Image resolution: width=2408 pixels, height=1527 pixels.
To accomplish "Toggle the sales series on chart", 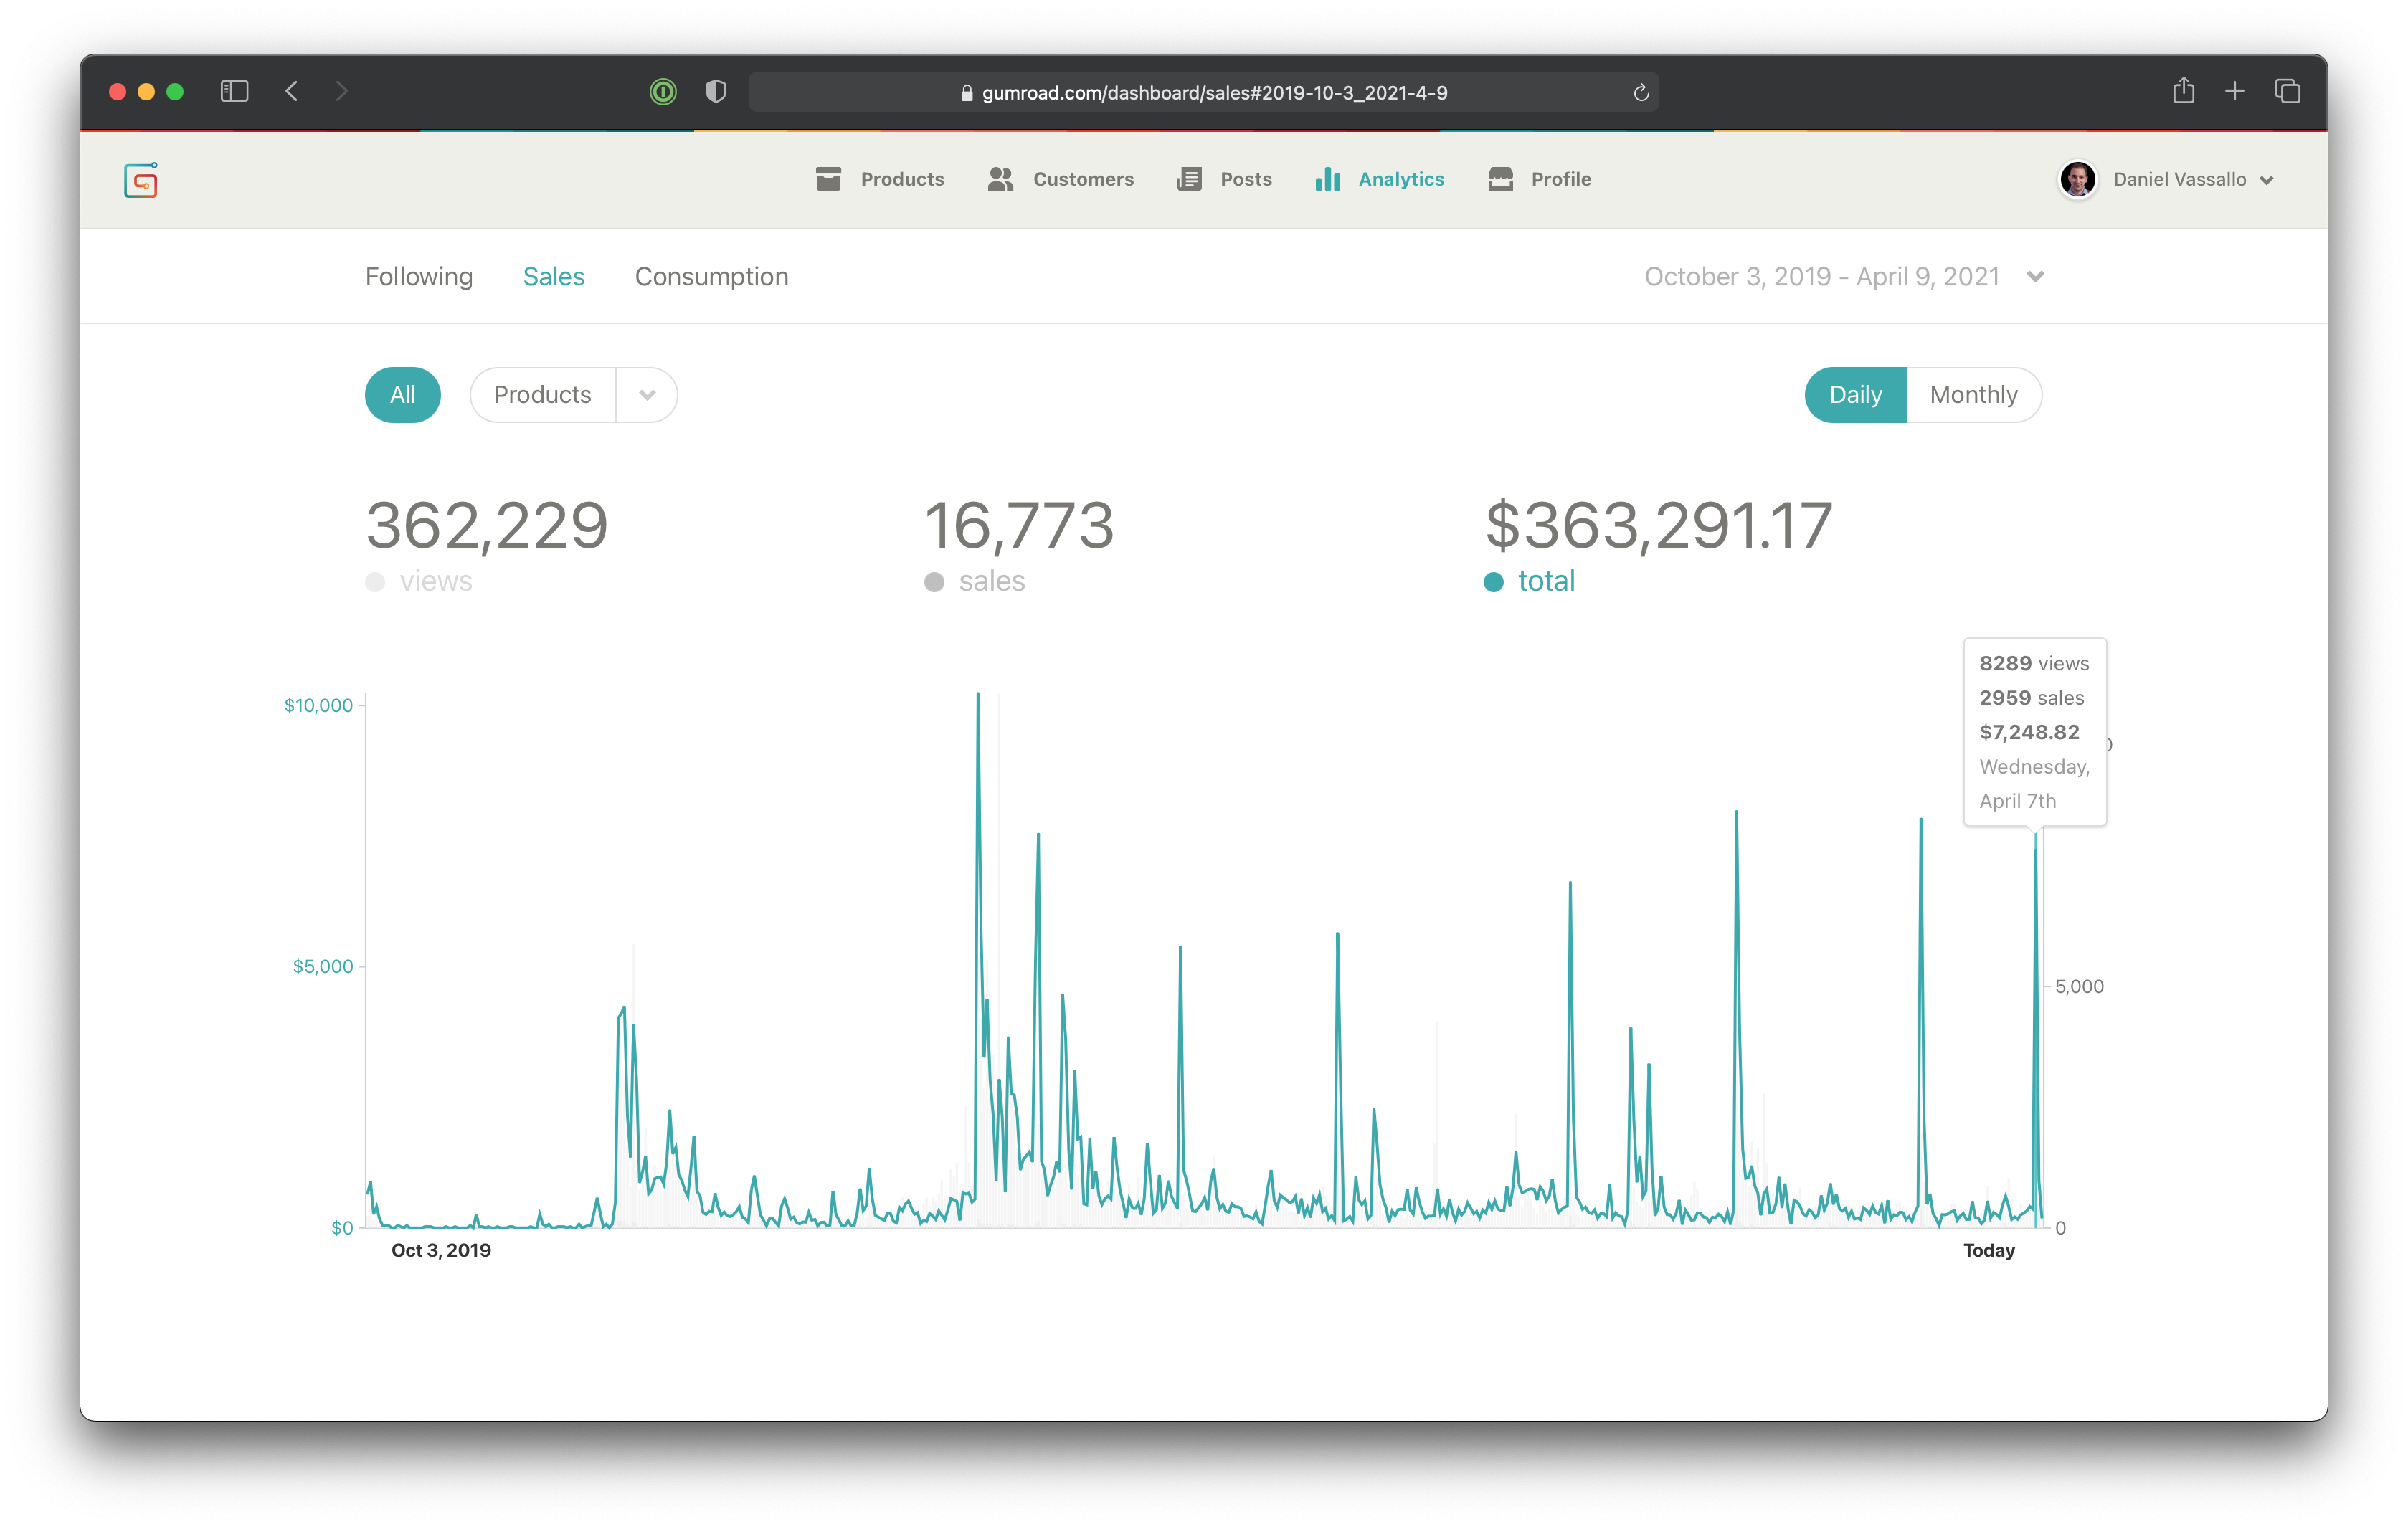I will (x=976, y=581).
